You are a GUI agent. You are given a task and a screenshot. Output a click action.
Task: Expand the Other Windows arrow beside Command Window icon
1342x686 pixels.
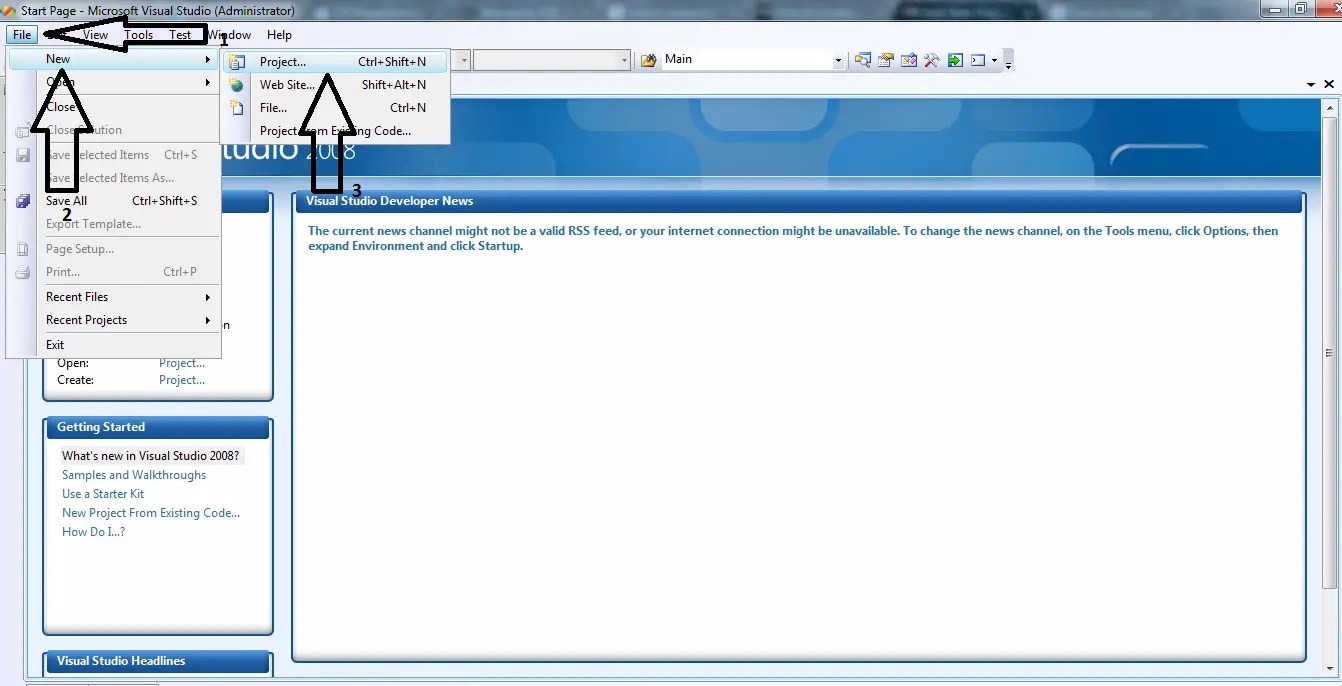994,60
